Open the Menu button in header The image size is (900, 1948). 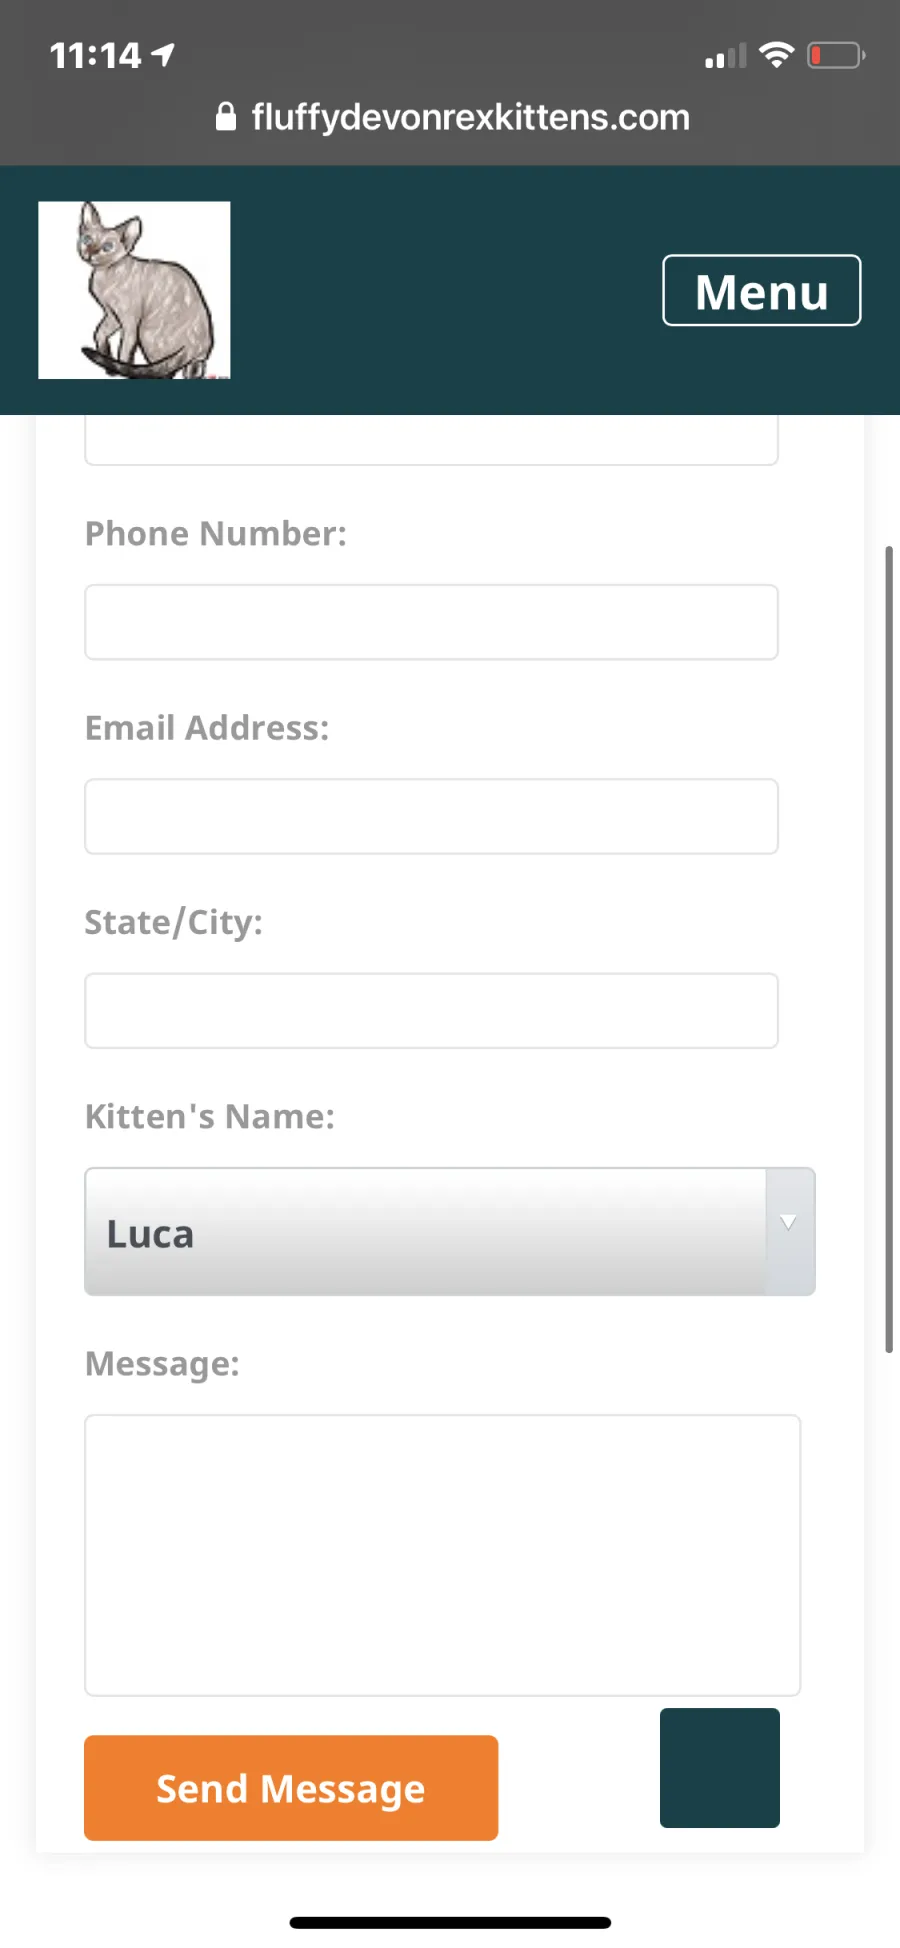tap(761, 291)
